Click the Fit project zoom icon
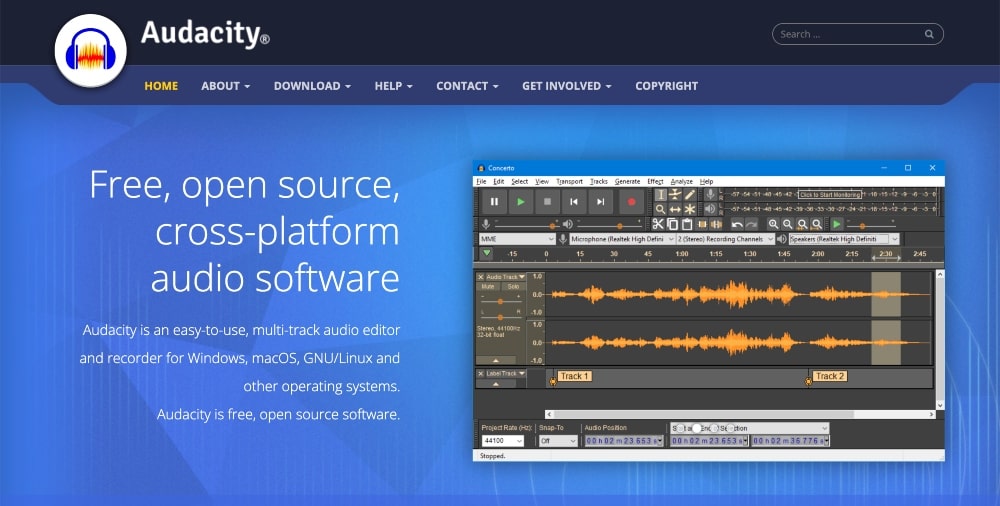Screen dimensions: 1000x506 (816, 224)
